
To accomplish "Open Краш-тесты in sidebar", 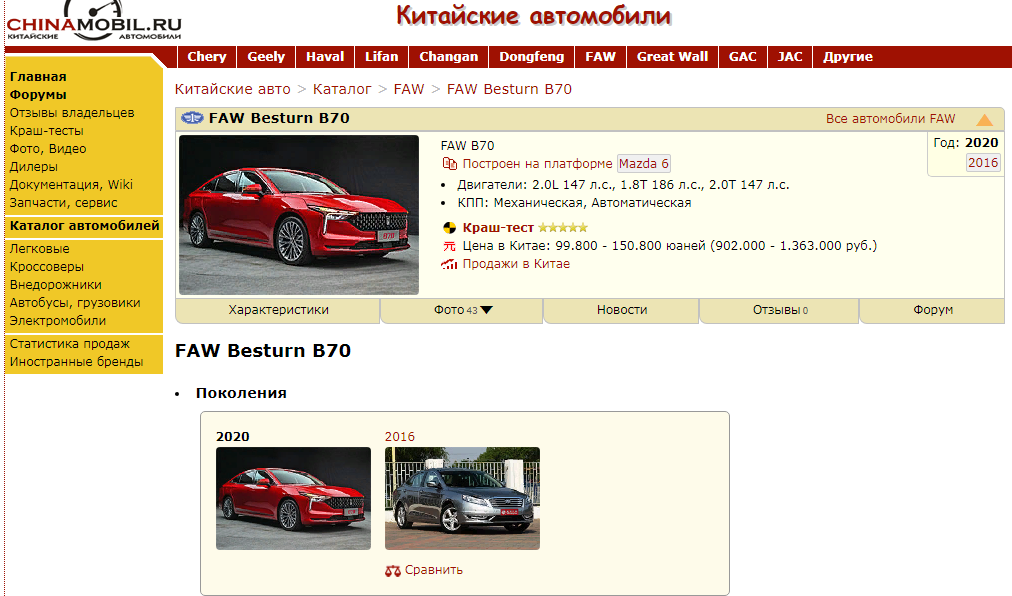I will click(46, 131).
